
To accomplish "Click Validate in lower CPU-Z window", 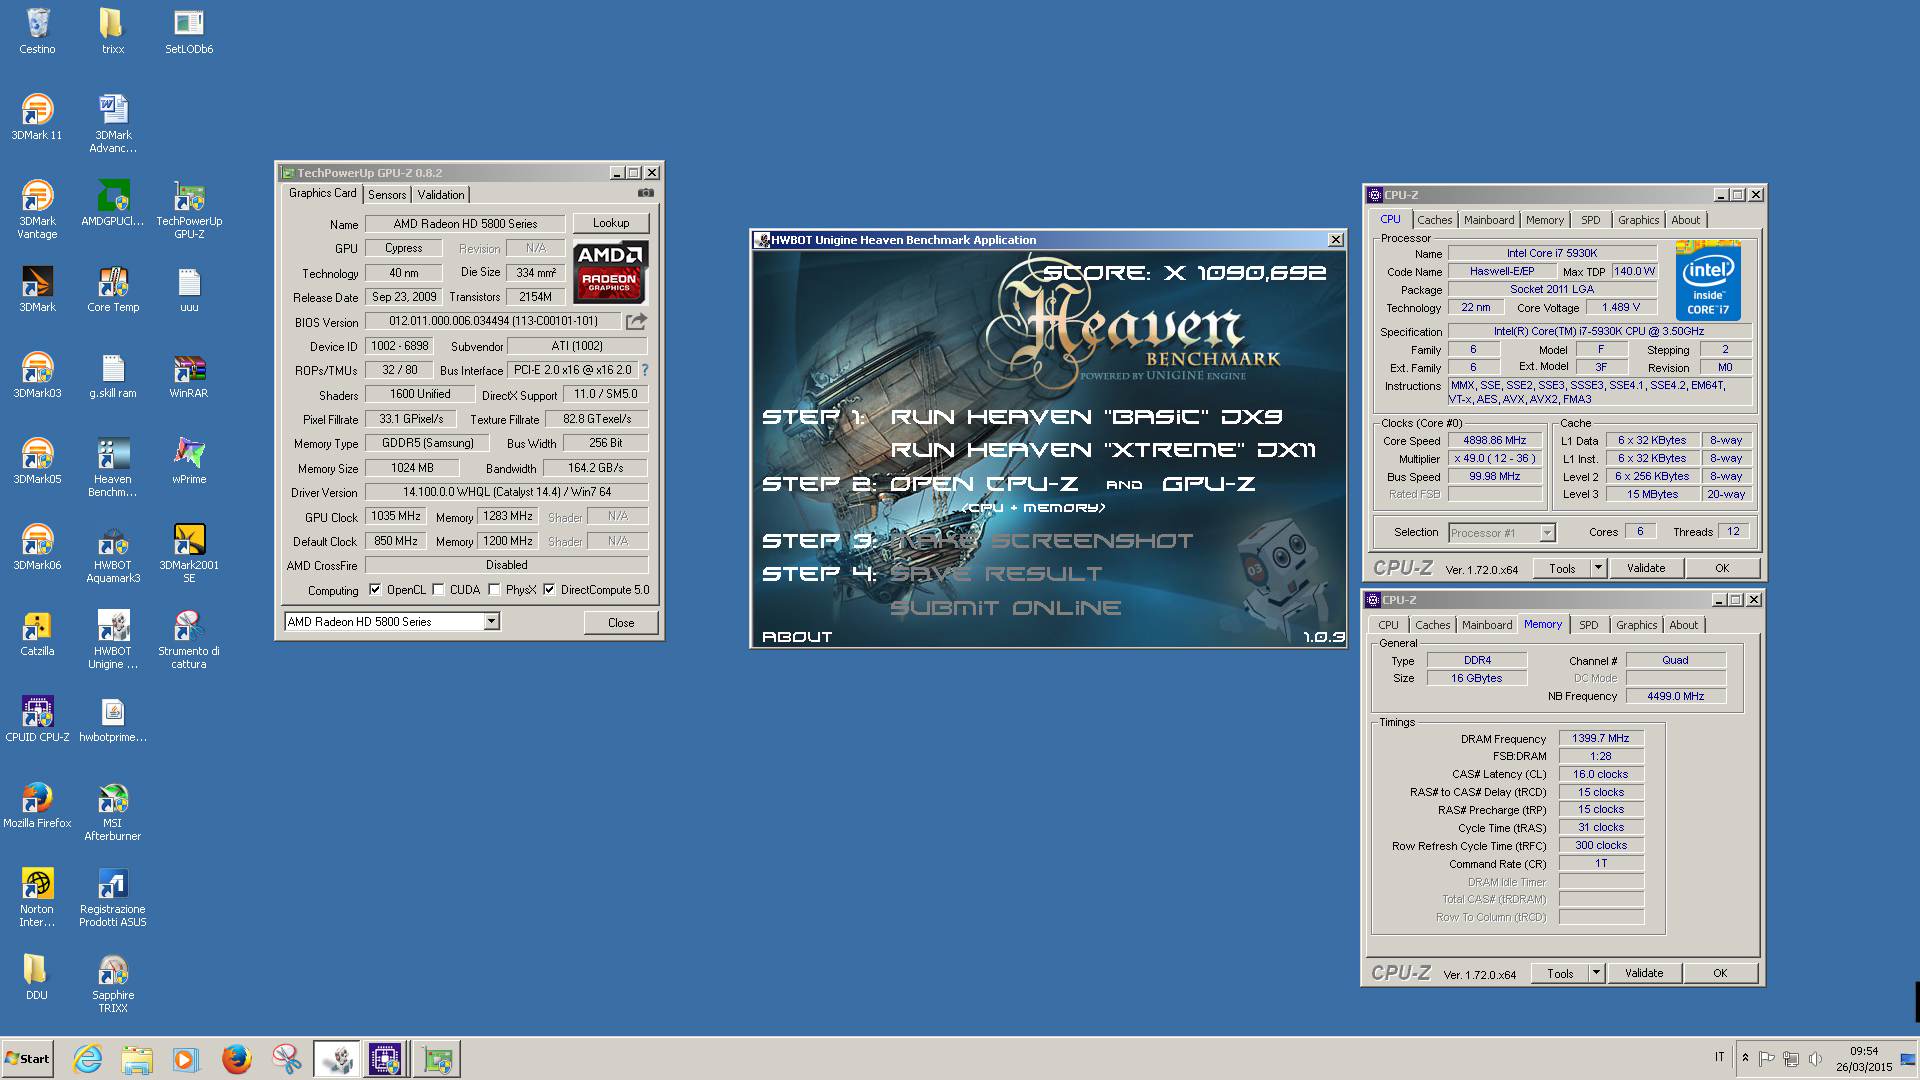I will coord(1644,973).
